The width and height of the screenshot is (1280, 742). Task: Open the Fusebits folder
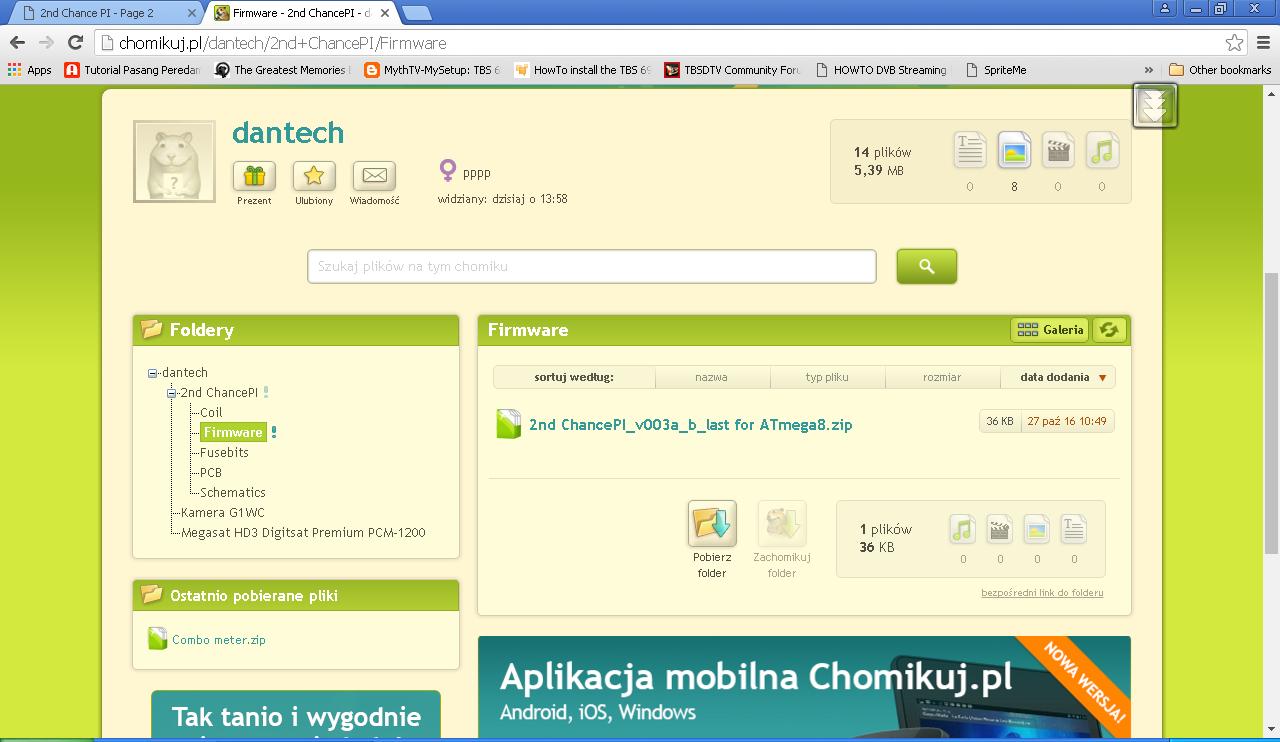(x=224, y=452)
